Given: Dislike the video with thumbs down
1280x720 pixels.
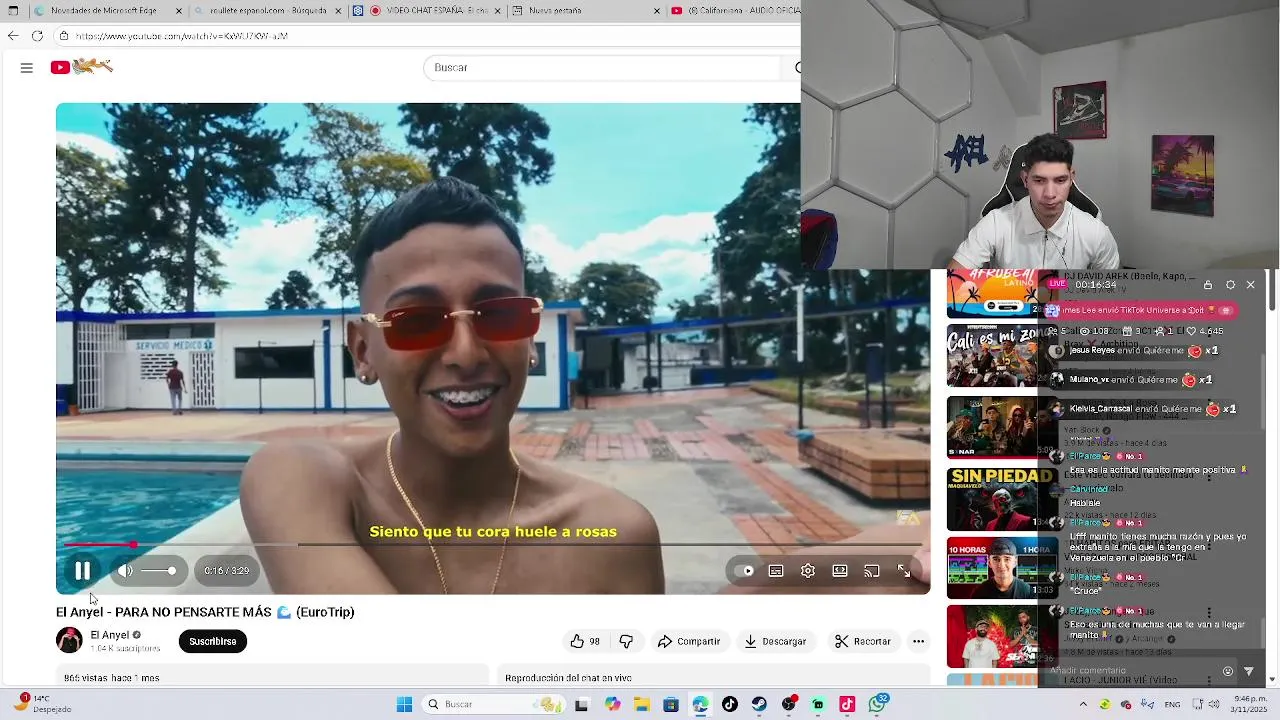Looking at the screenshot, I should (x=627, y=641).
